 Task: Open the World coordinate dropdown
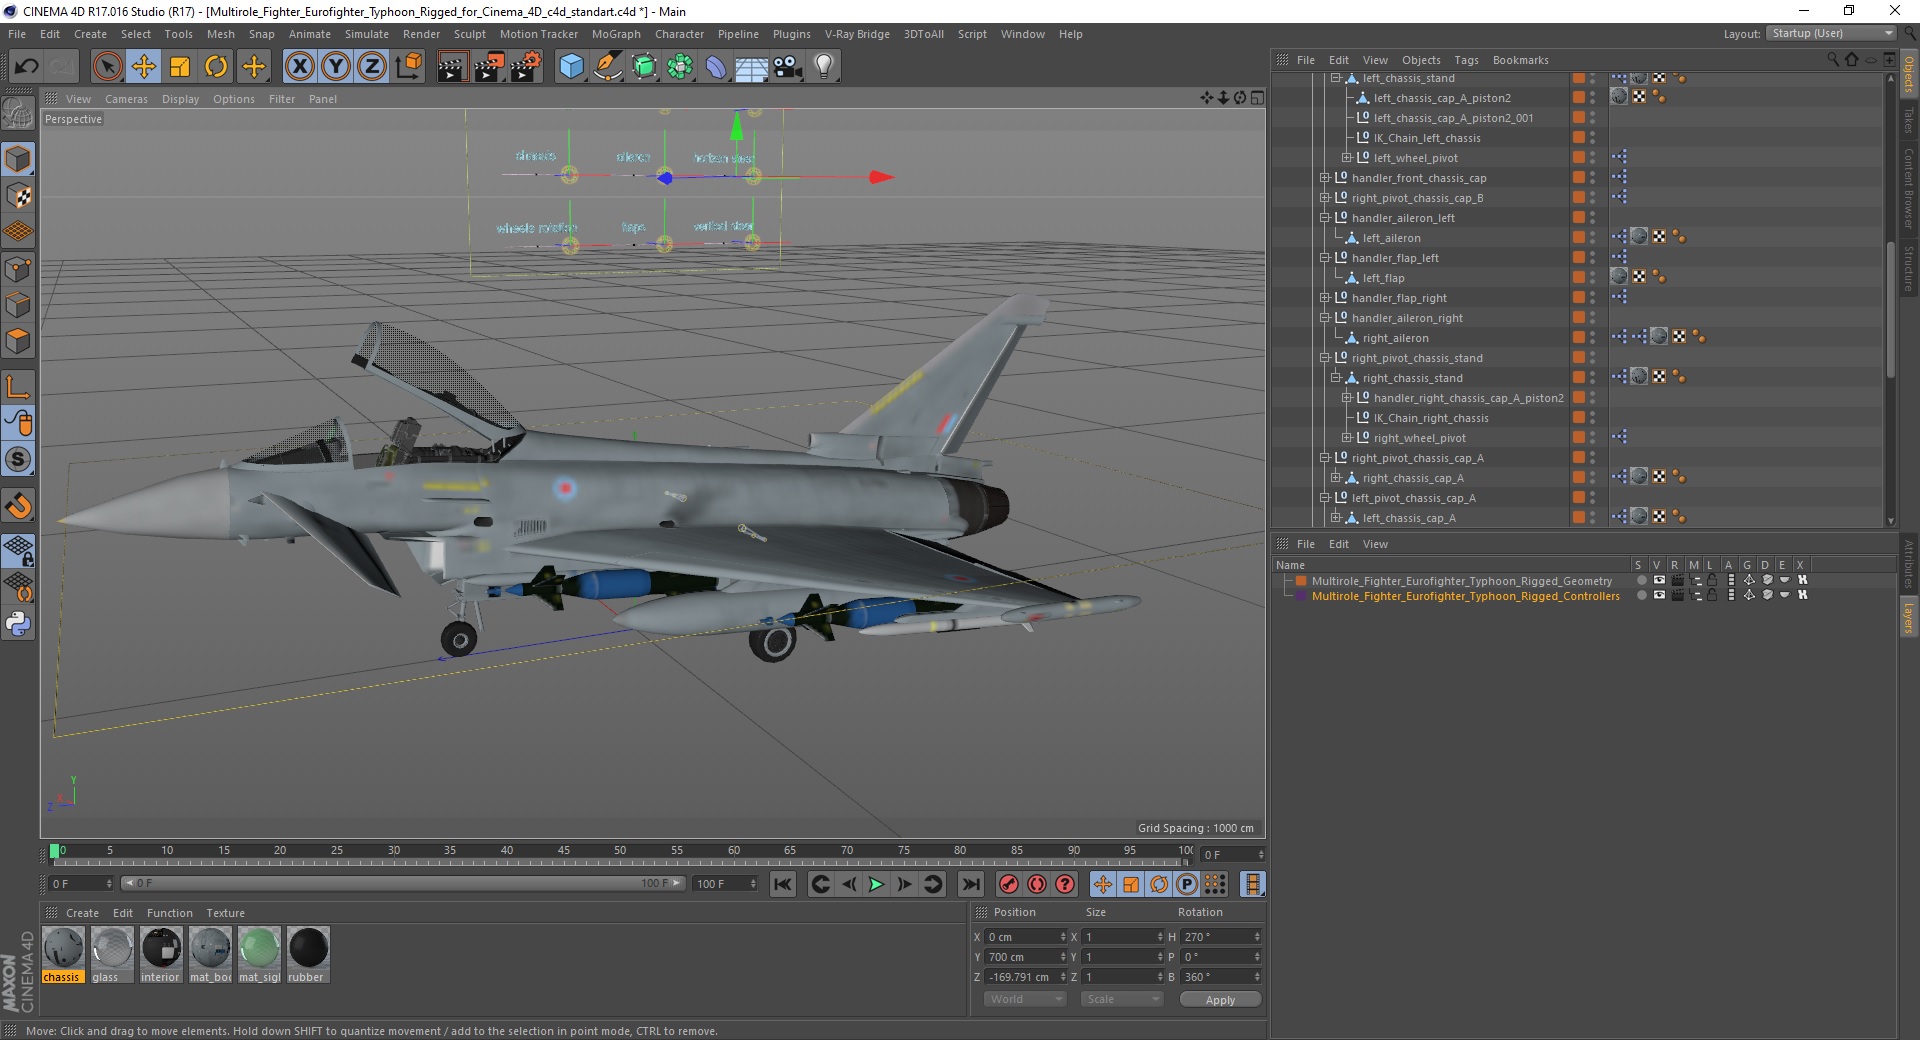point(1025,999)
